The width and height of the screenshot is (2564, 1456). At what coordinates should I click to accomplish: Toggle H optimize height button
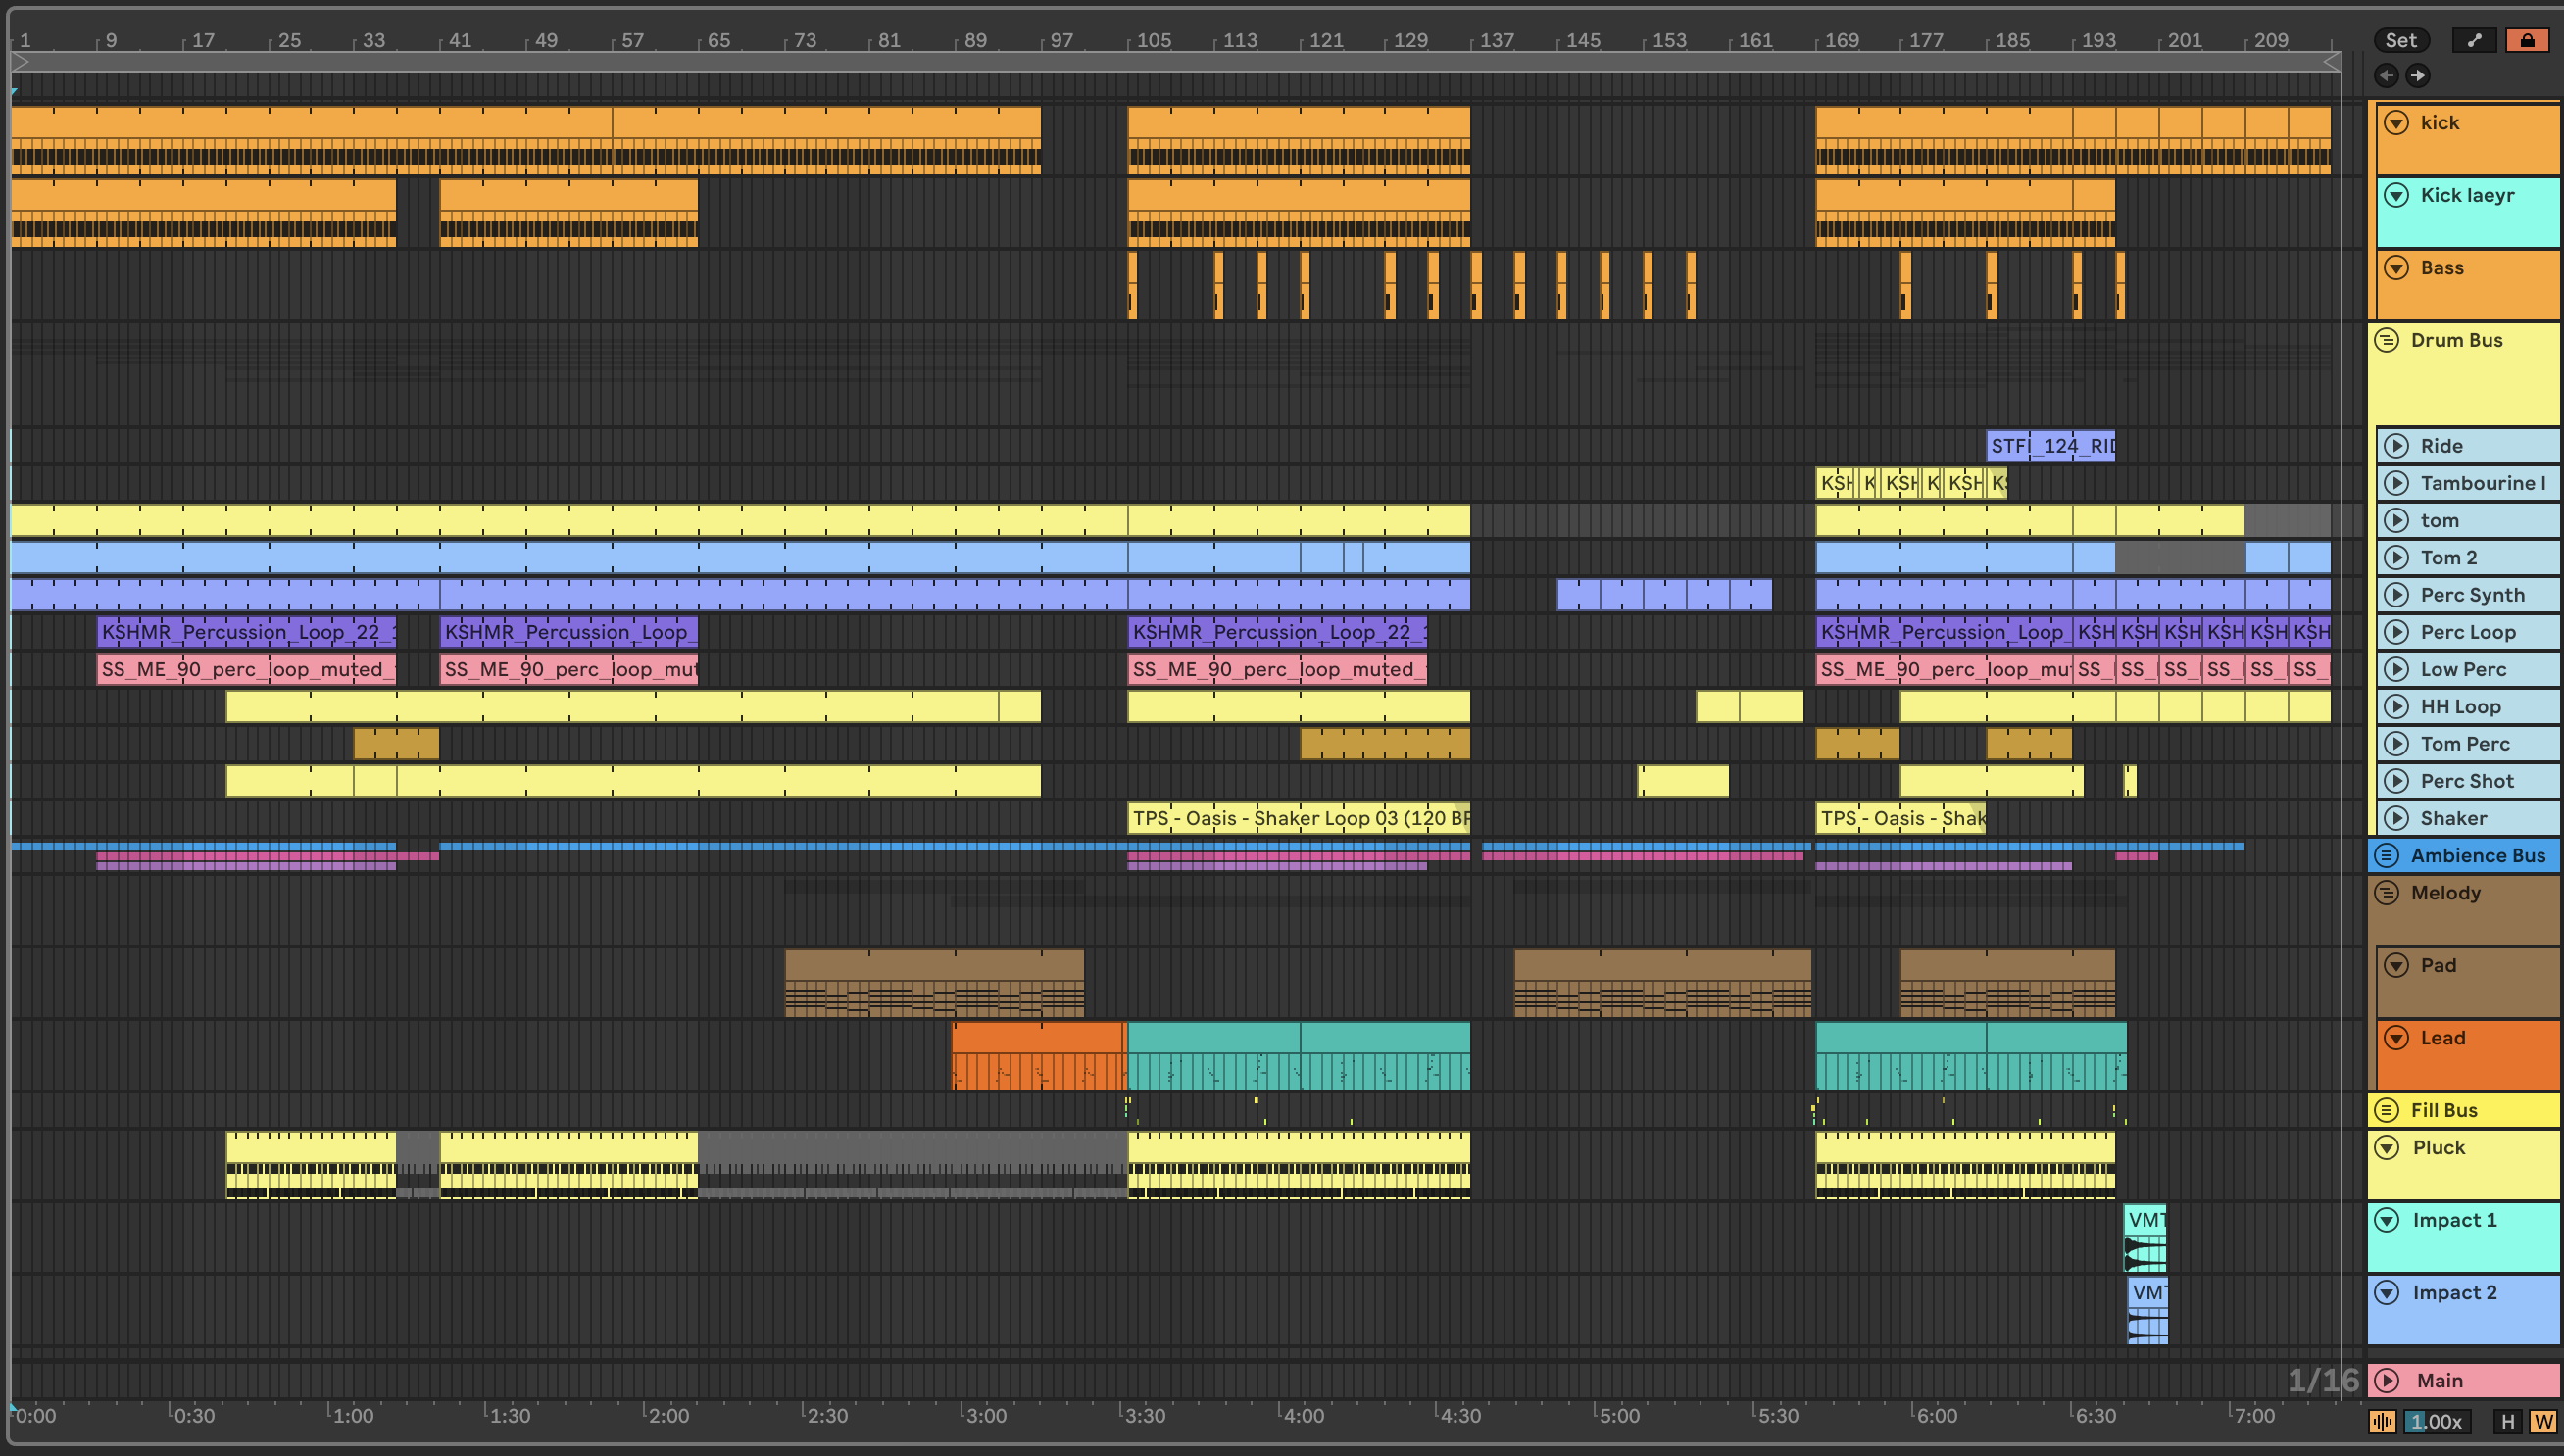pos(2507,1421)
